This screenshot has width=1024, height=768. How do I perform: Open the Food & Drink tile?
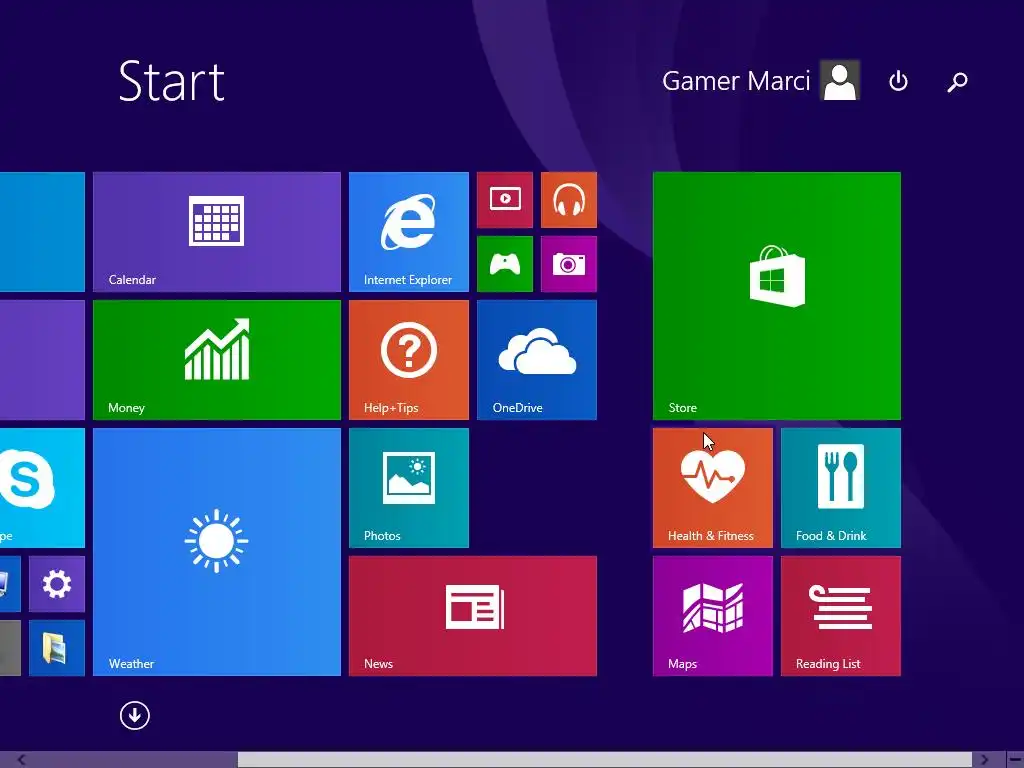(x=841, y=488)
